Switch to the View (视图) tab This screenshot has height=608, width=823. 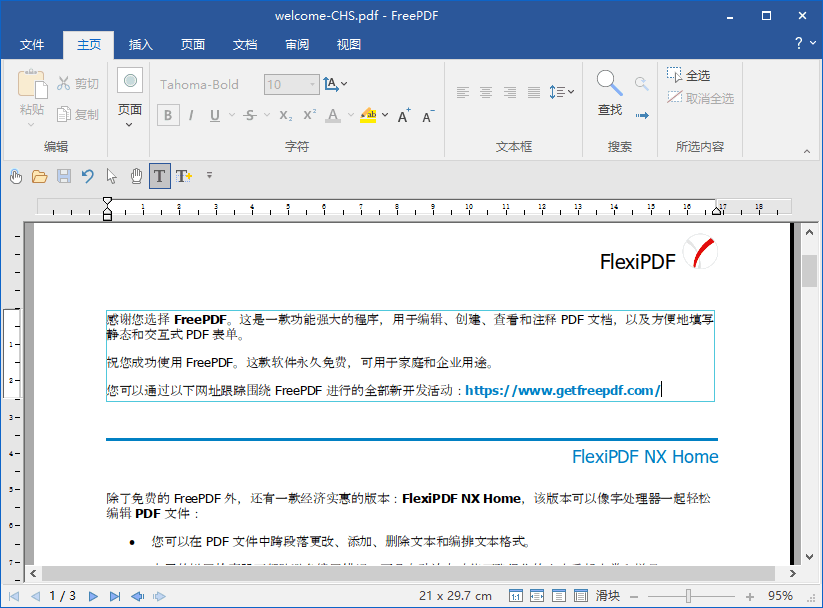click(x=349, y=45)
